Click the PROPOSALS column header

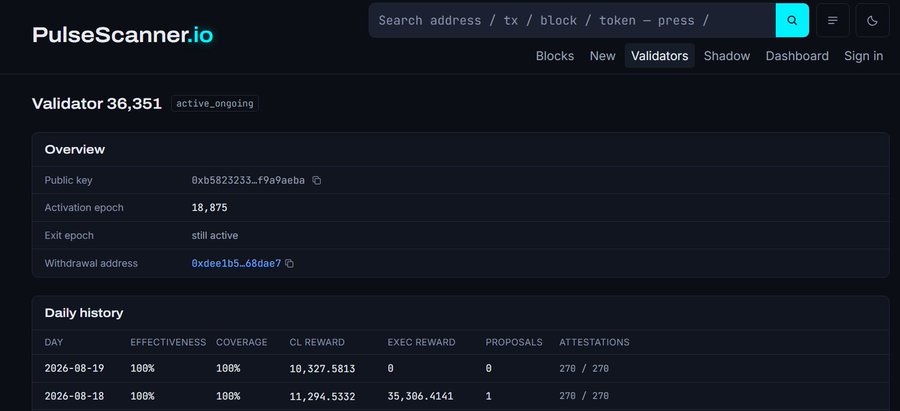coord(514,342)
